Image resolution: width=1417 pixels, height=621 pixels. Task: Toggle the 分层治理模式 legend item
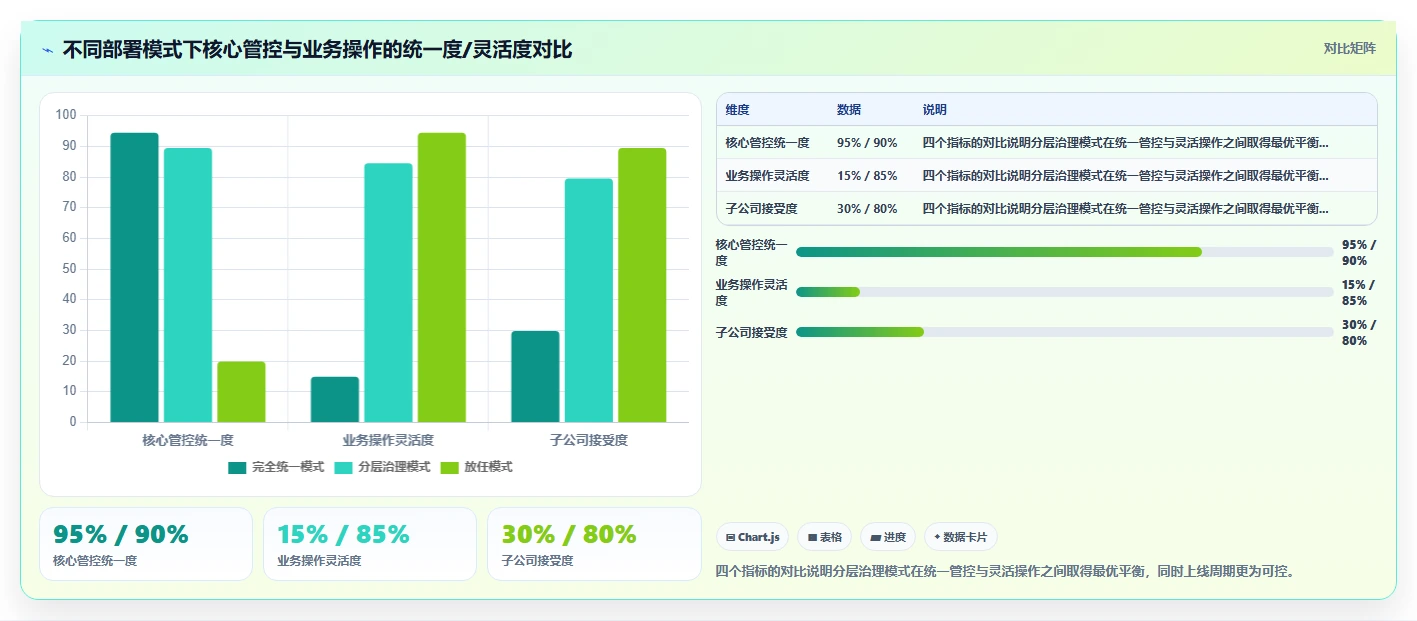point(382,467)
